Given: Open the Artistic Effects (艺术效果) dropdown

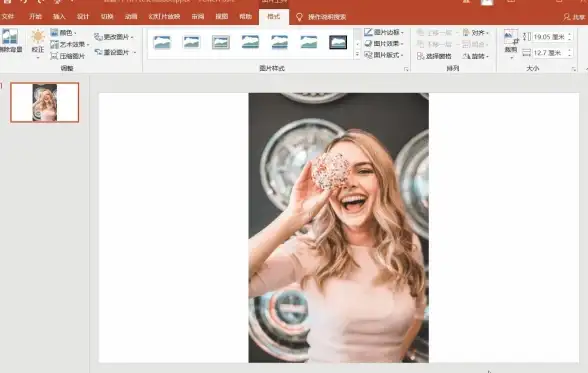Looking at the screenshot, I should (70, 45).
